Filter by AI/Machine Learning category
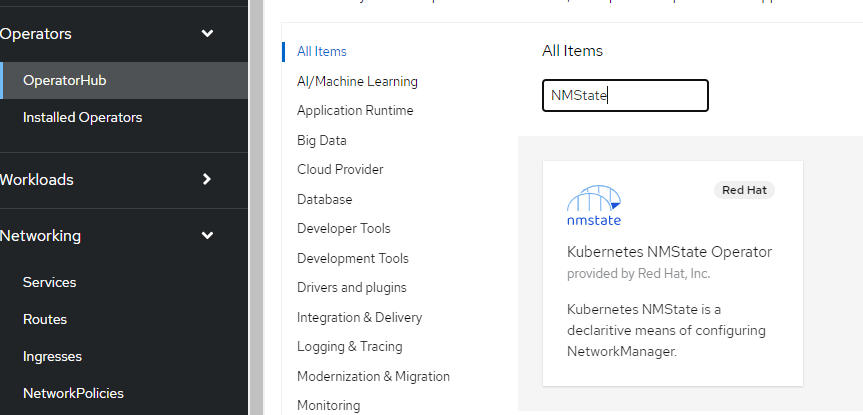 [x=357, y=81]
